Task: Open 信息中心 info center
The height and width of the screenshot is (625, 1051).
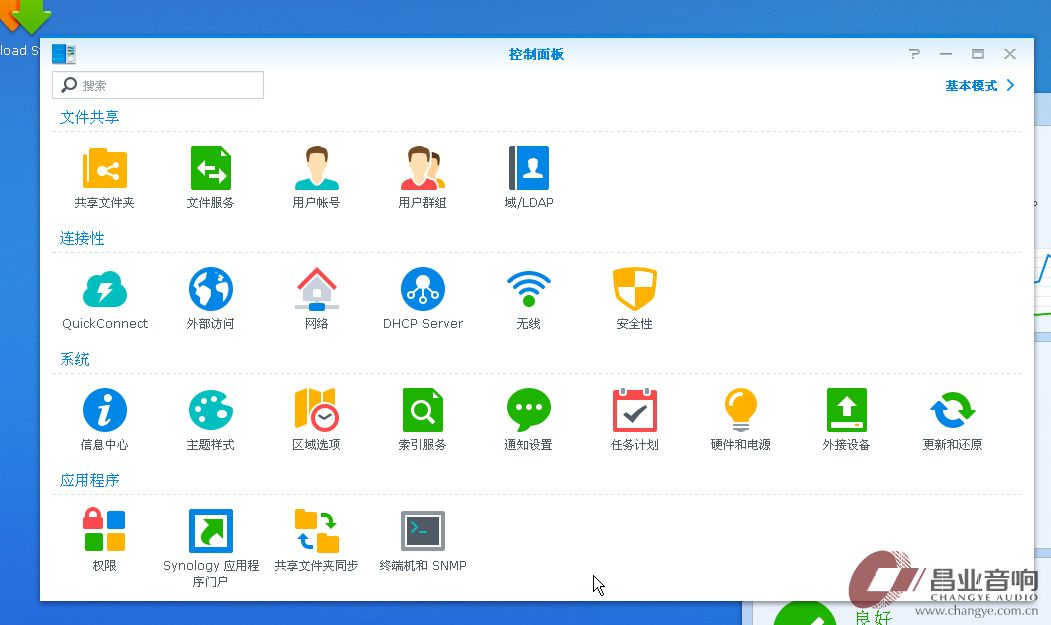Action: coord(105,410)
